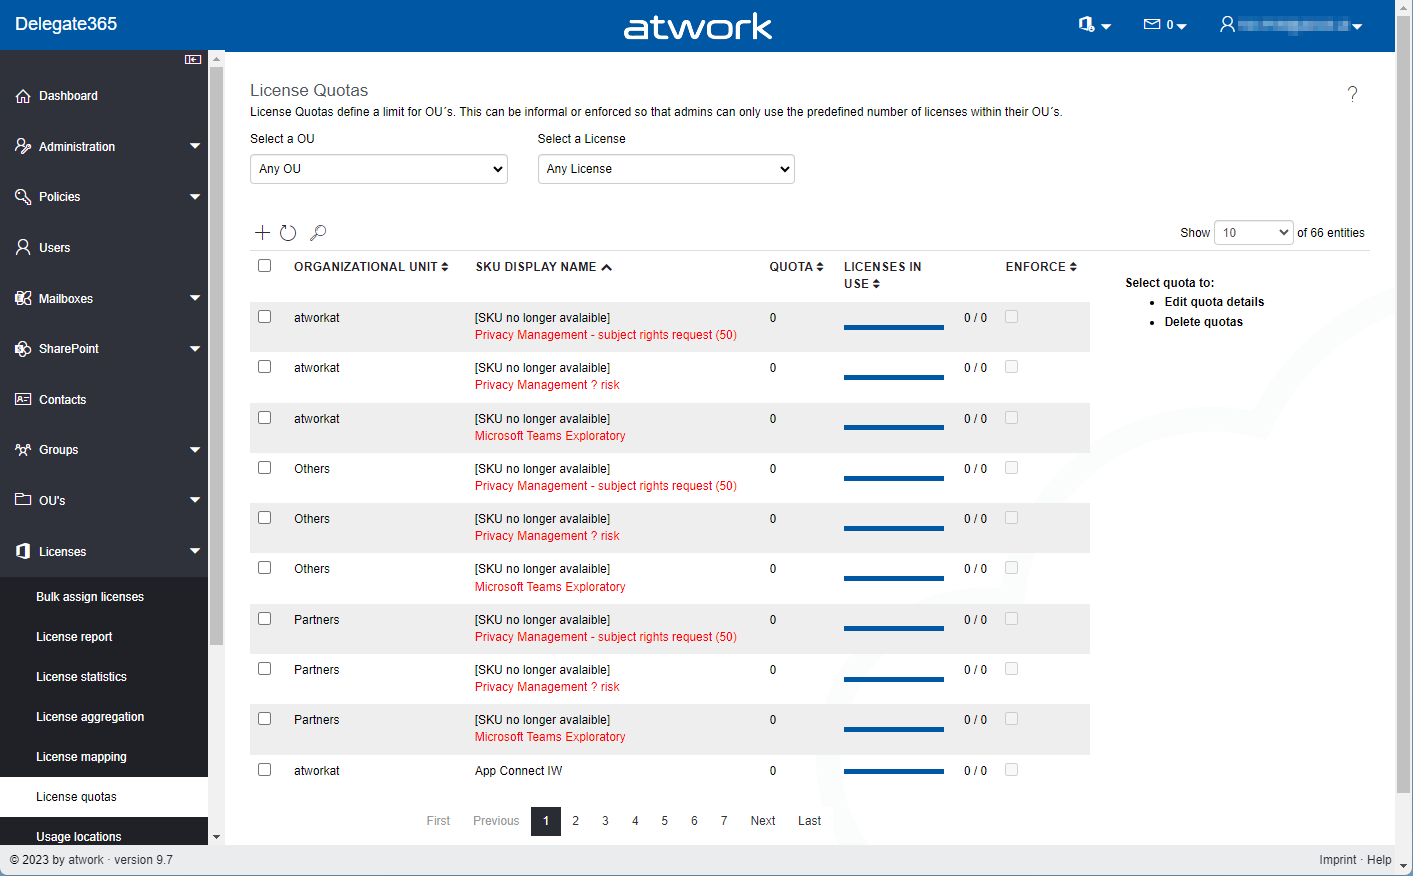Click the Imprint footer link
The height and width of the screenshot is (876, 1413).
(1337, 860)
